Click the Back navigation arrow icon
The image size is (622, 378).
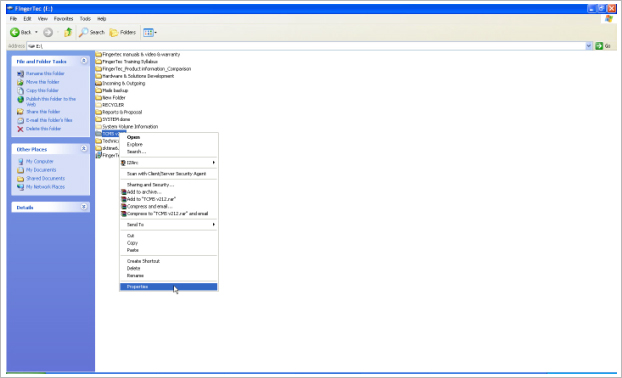click(x=15, y=33)
